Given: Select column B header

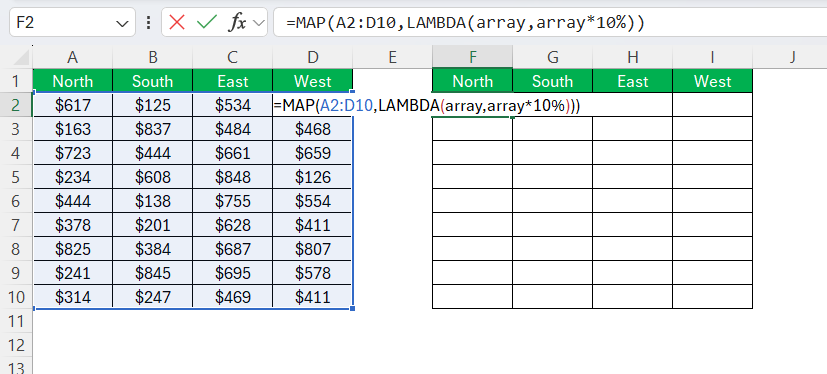Looking at the screenshot, I should (x=152, y=57).
